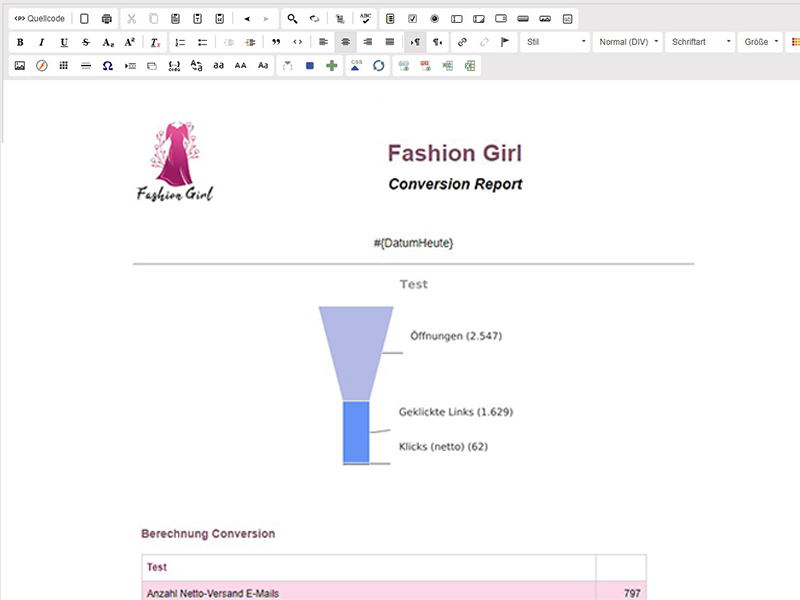Click the green plus icon
Image resolution: width=800 pixels, height=600 pixels.
(x=332, y=66)
